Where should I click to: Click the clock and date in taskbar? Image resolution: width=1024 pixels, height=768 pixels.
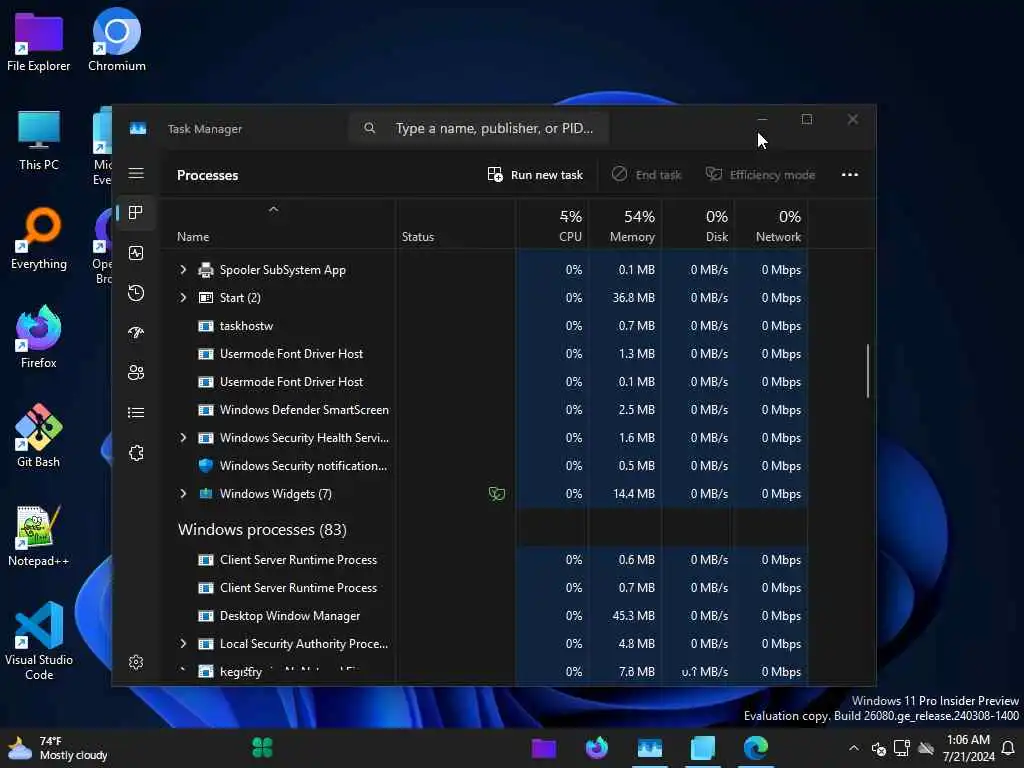pyautogui.click(x=968, y=748)
